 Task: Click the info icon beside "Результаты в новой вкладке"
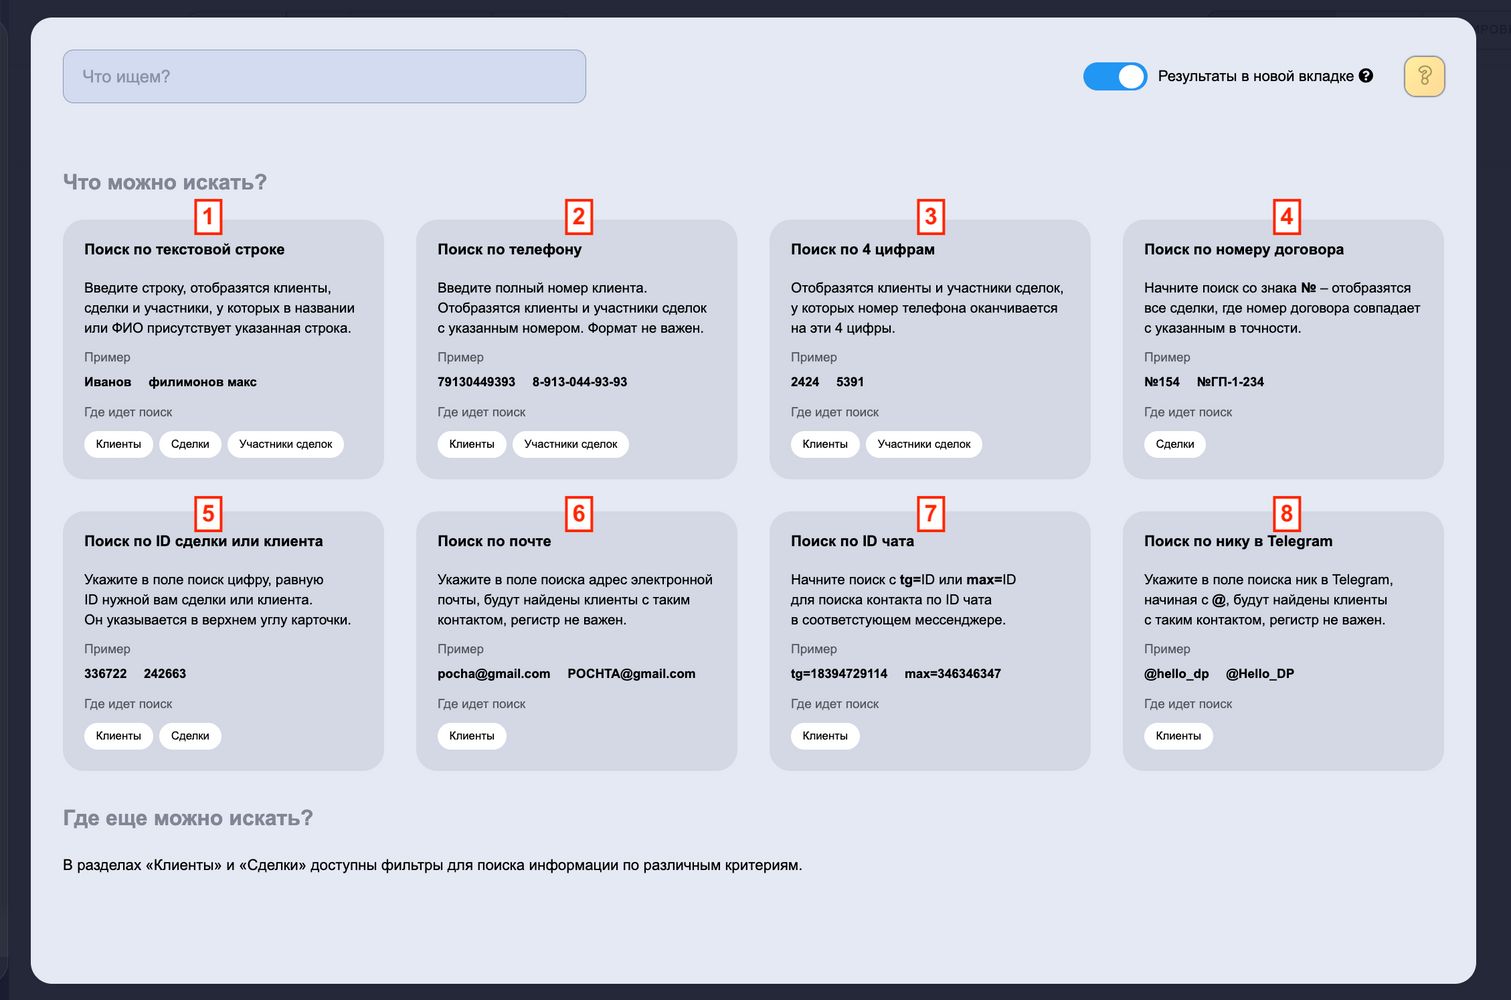(1366, 76)
